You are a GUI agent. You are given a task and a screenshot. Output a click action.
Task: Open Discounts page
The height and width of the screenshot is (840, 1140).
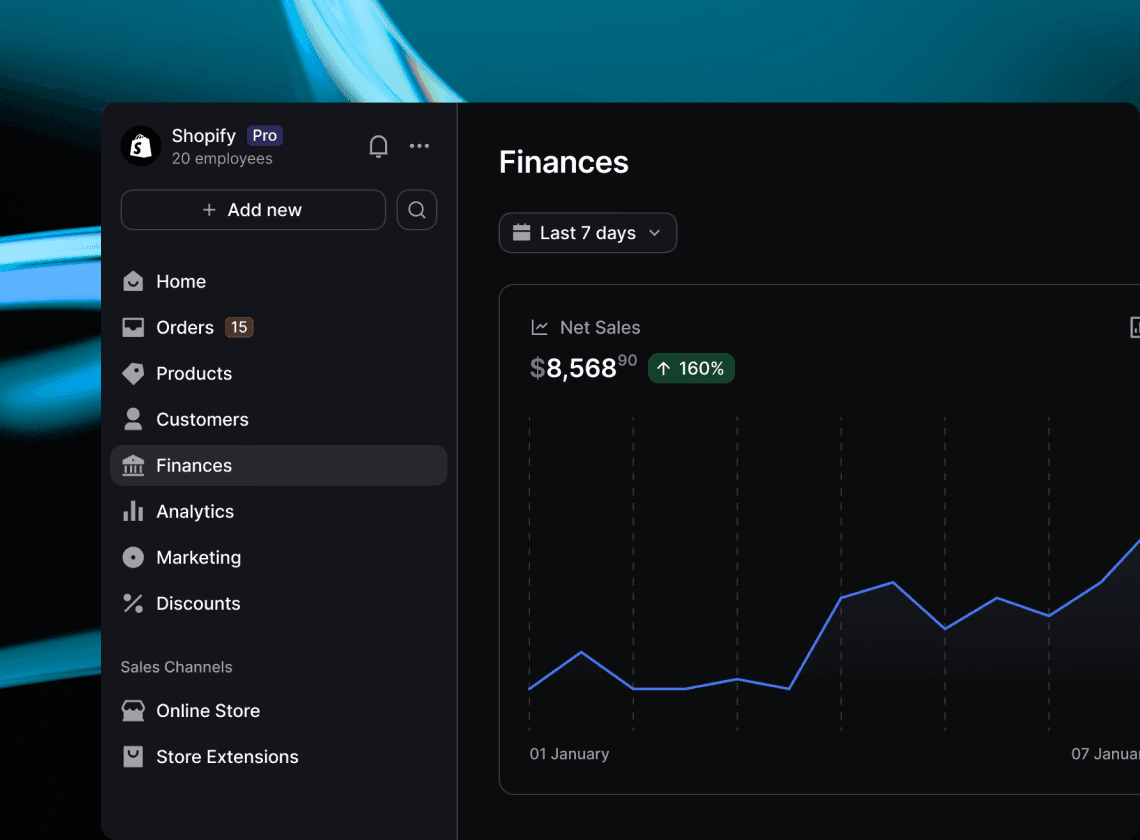coord(278,604)
